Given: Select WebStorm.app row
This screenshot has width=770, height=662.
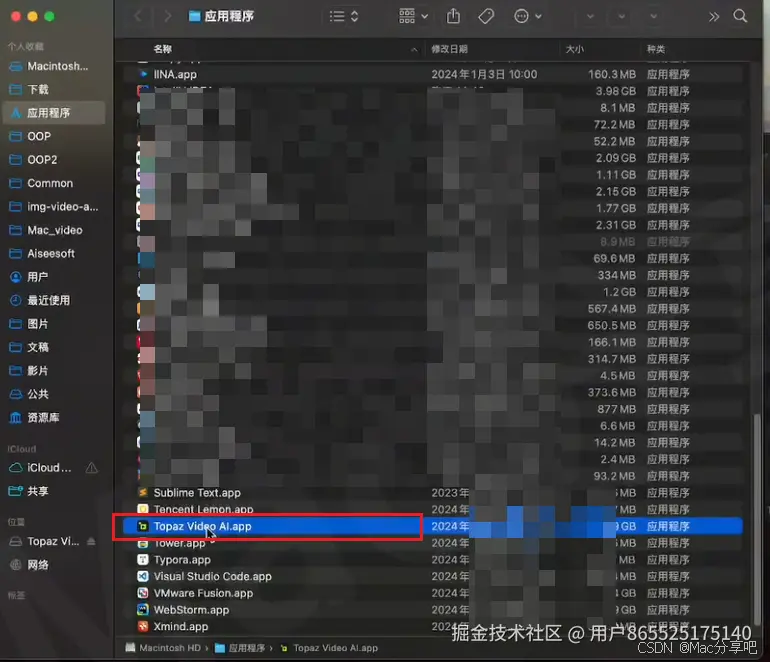Looking at the screenshot, I should point(433,609).
